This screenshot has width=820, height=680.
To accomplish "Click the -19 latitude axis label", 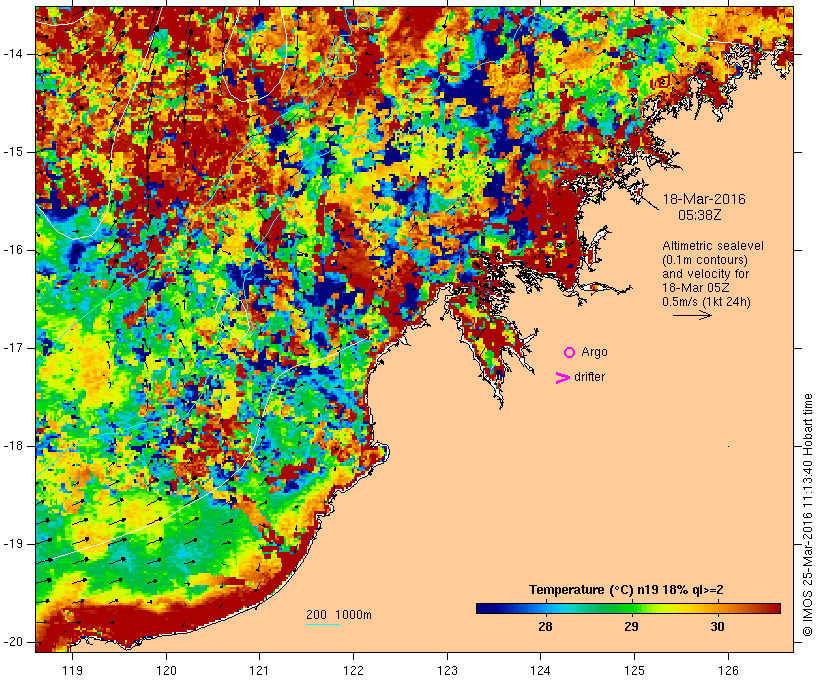I will click(x=13, y=544).
